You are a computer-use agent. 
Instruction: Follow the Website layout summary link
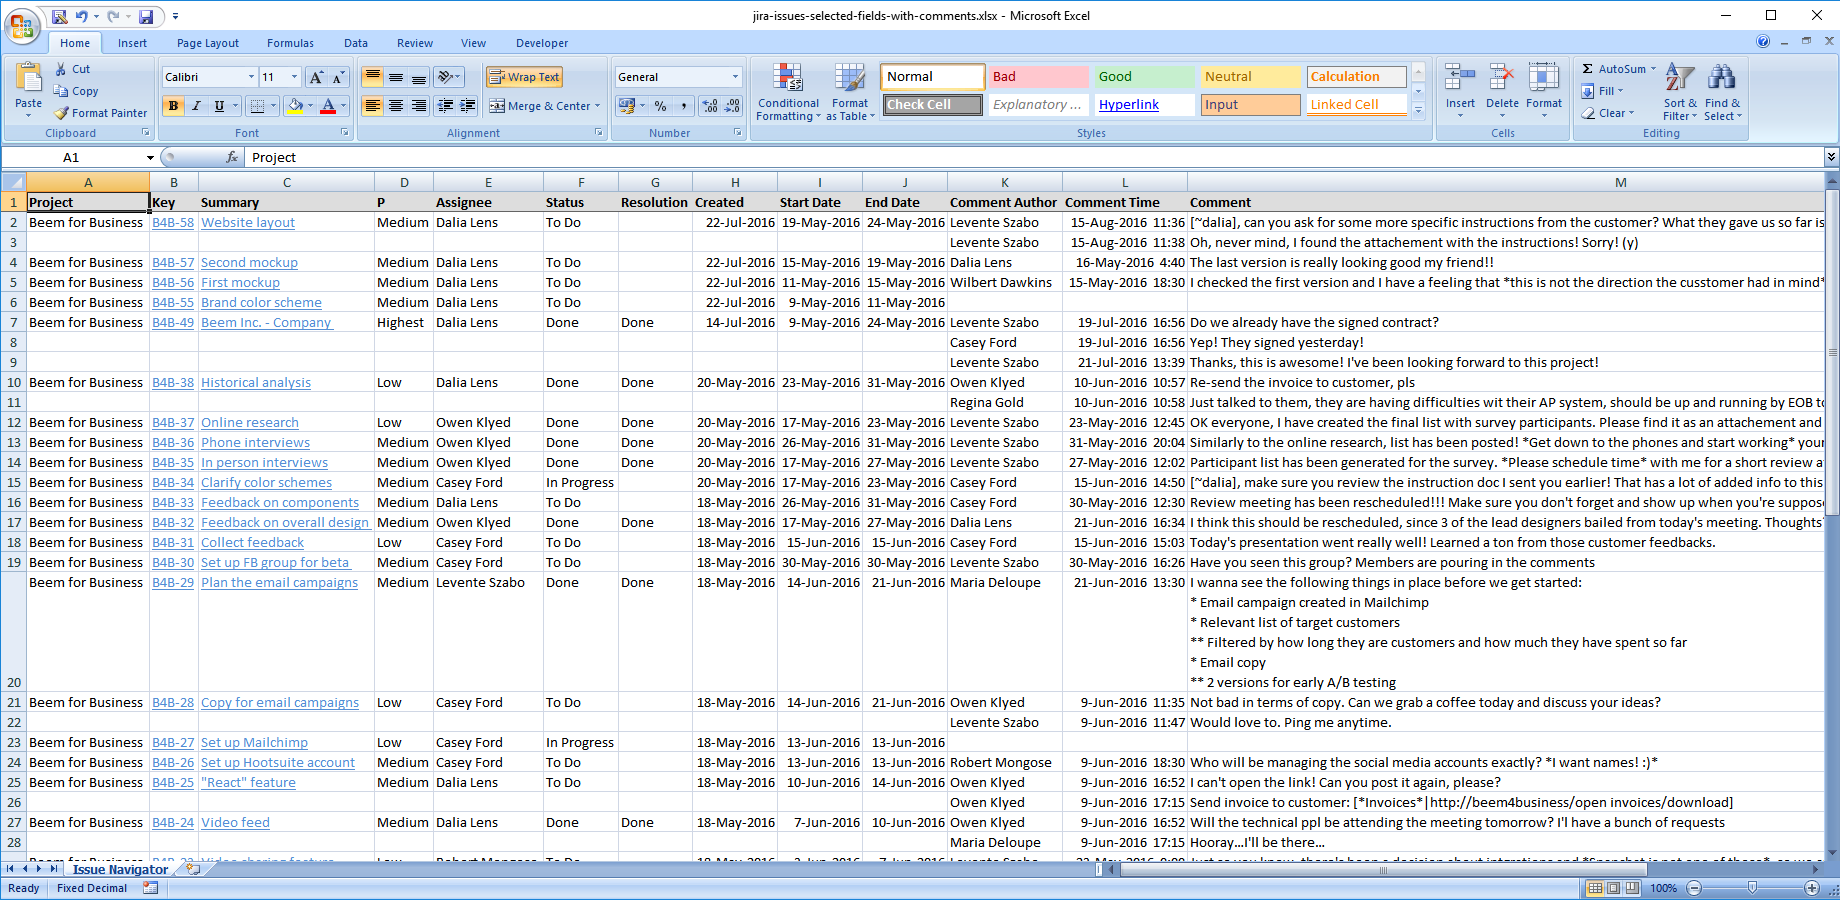[x=248, y=223]
